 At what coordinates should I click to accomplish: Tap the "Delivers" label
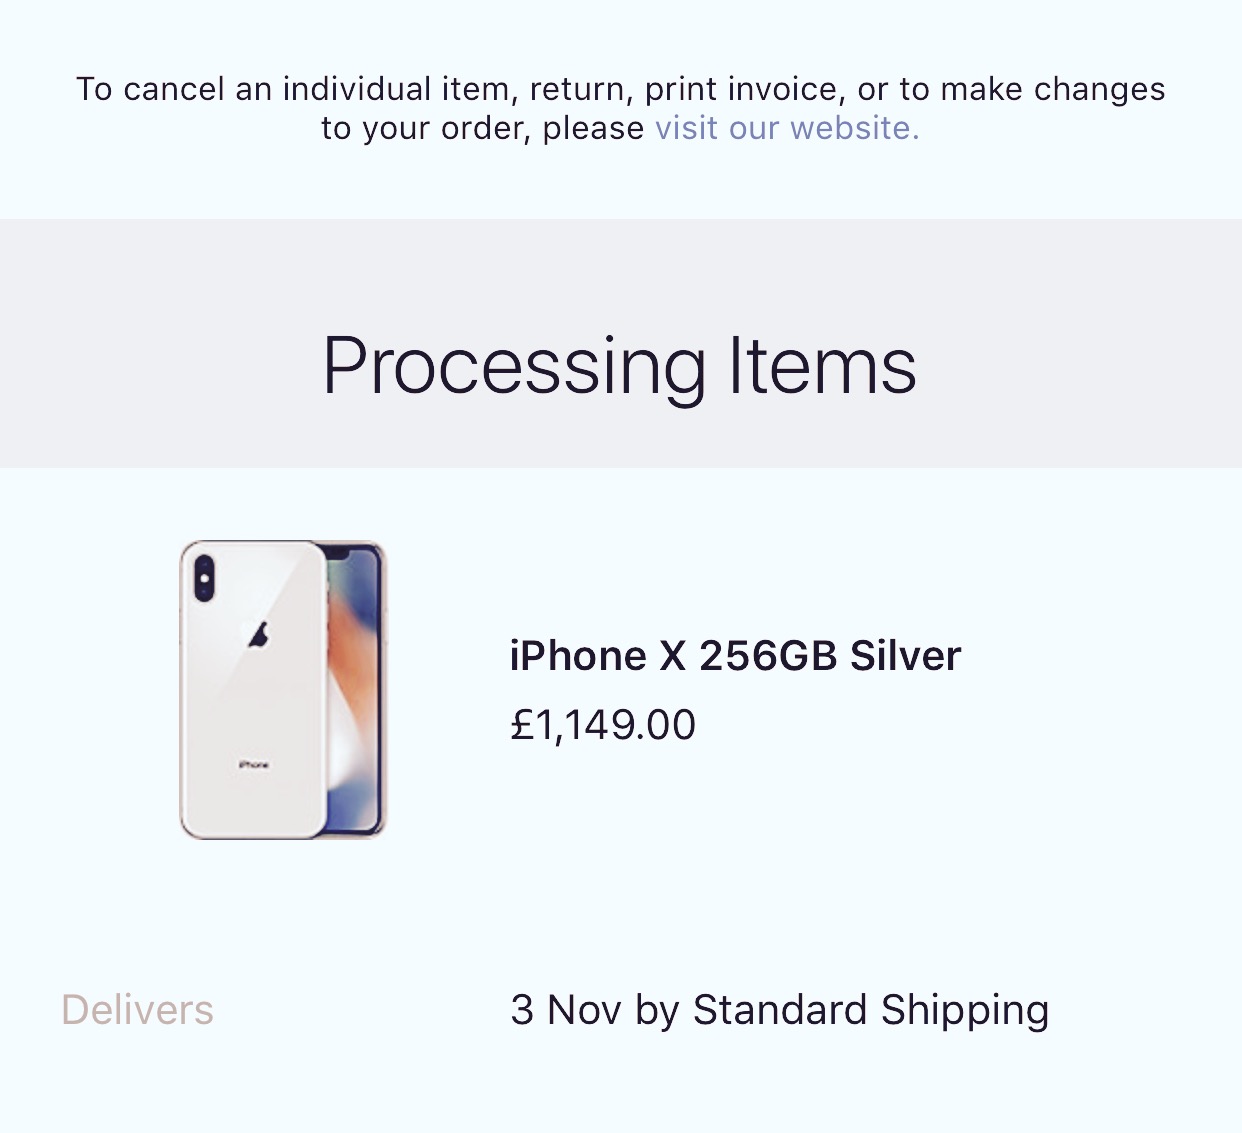pyautogui.click(x=137, y=1010)
